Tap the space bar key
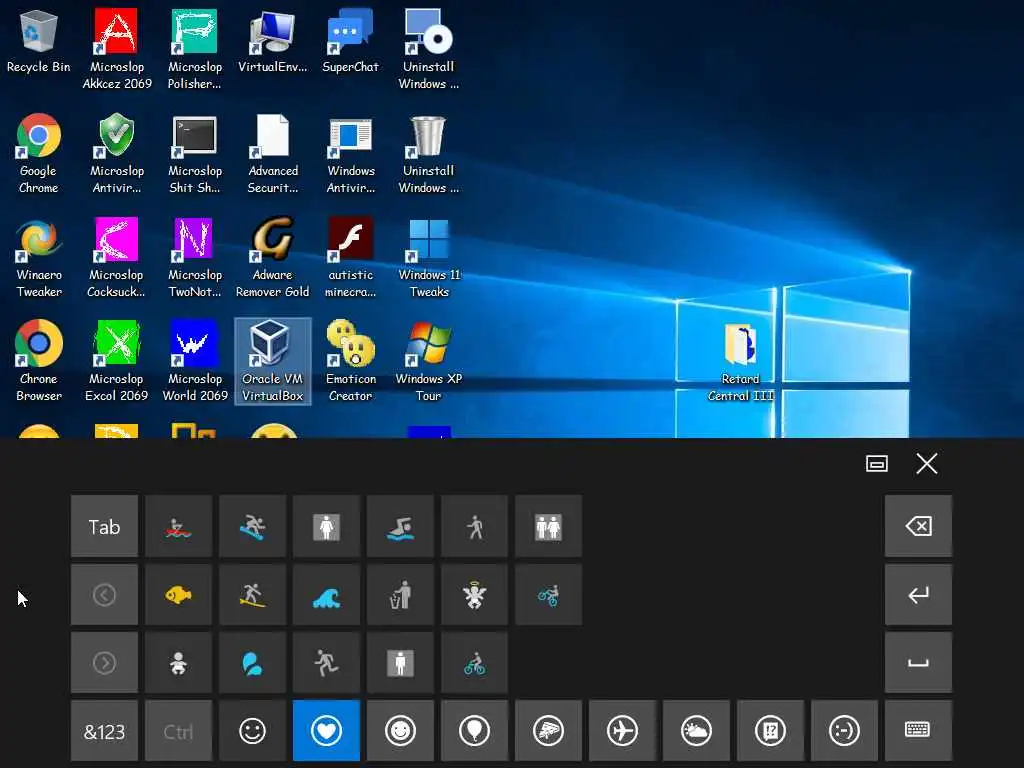1024x768 pixels. [x=918, y=663]
